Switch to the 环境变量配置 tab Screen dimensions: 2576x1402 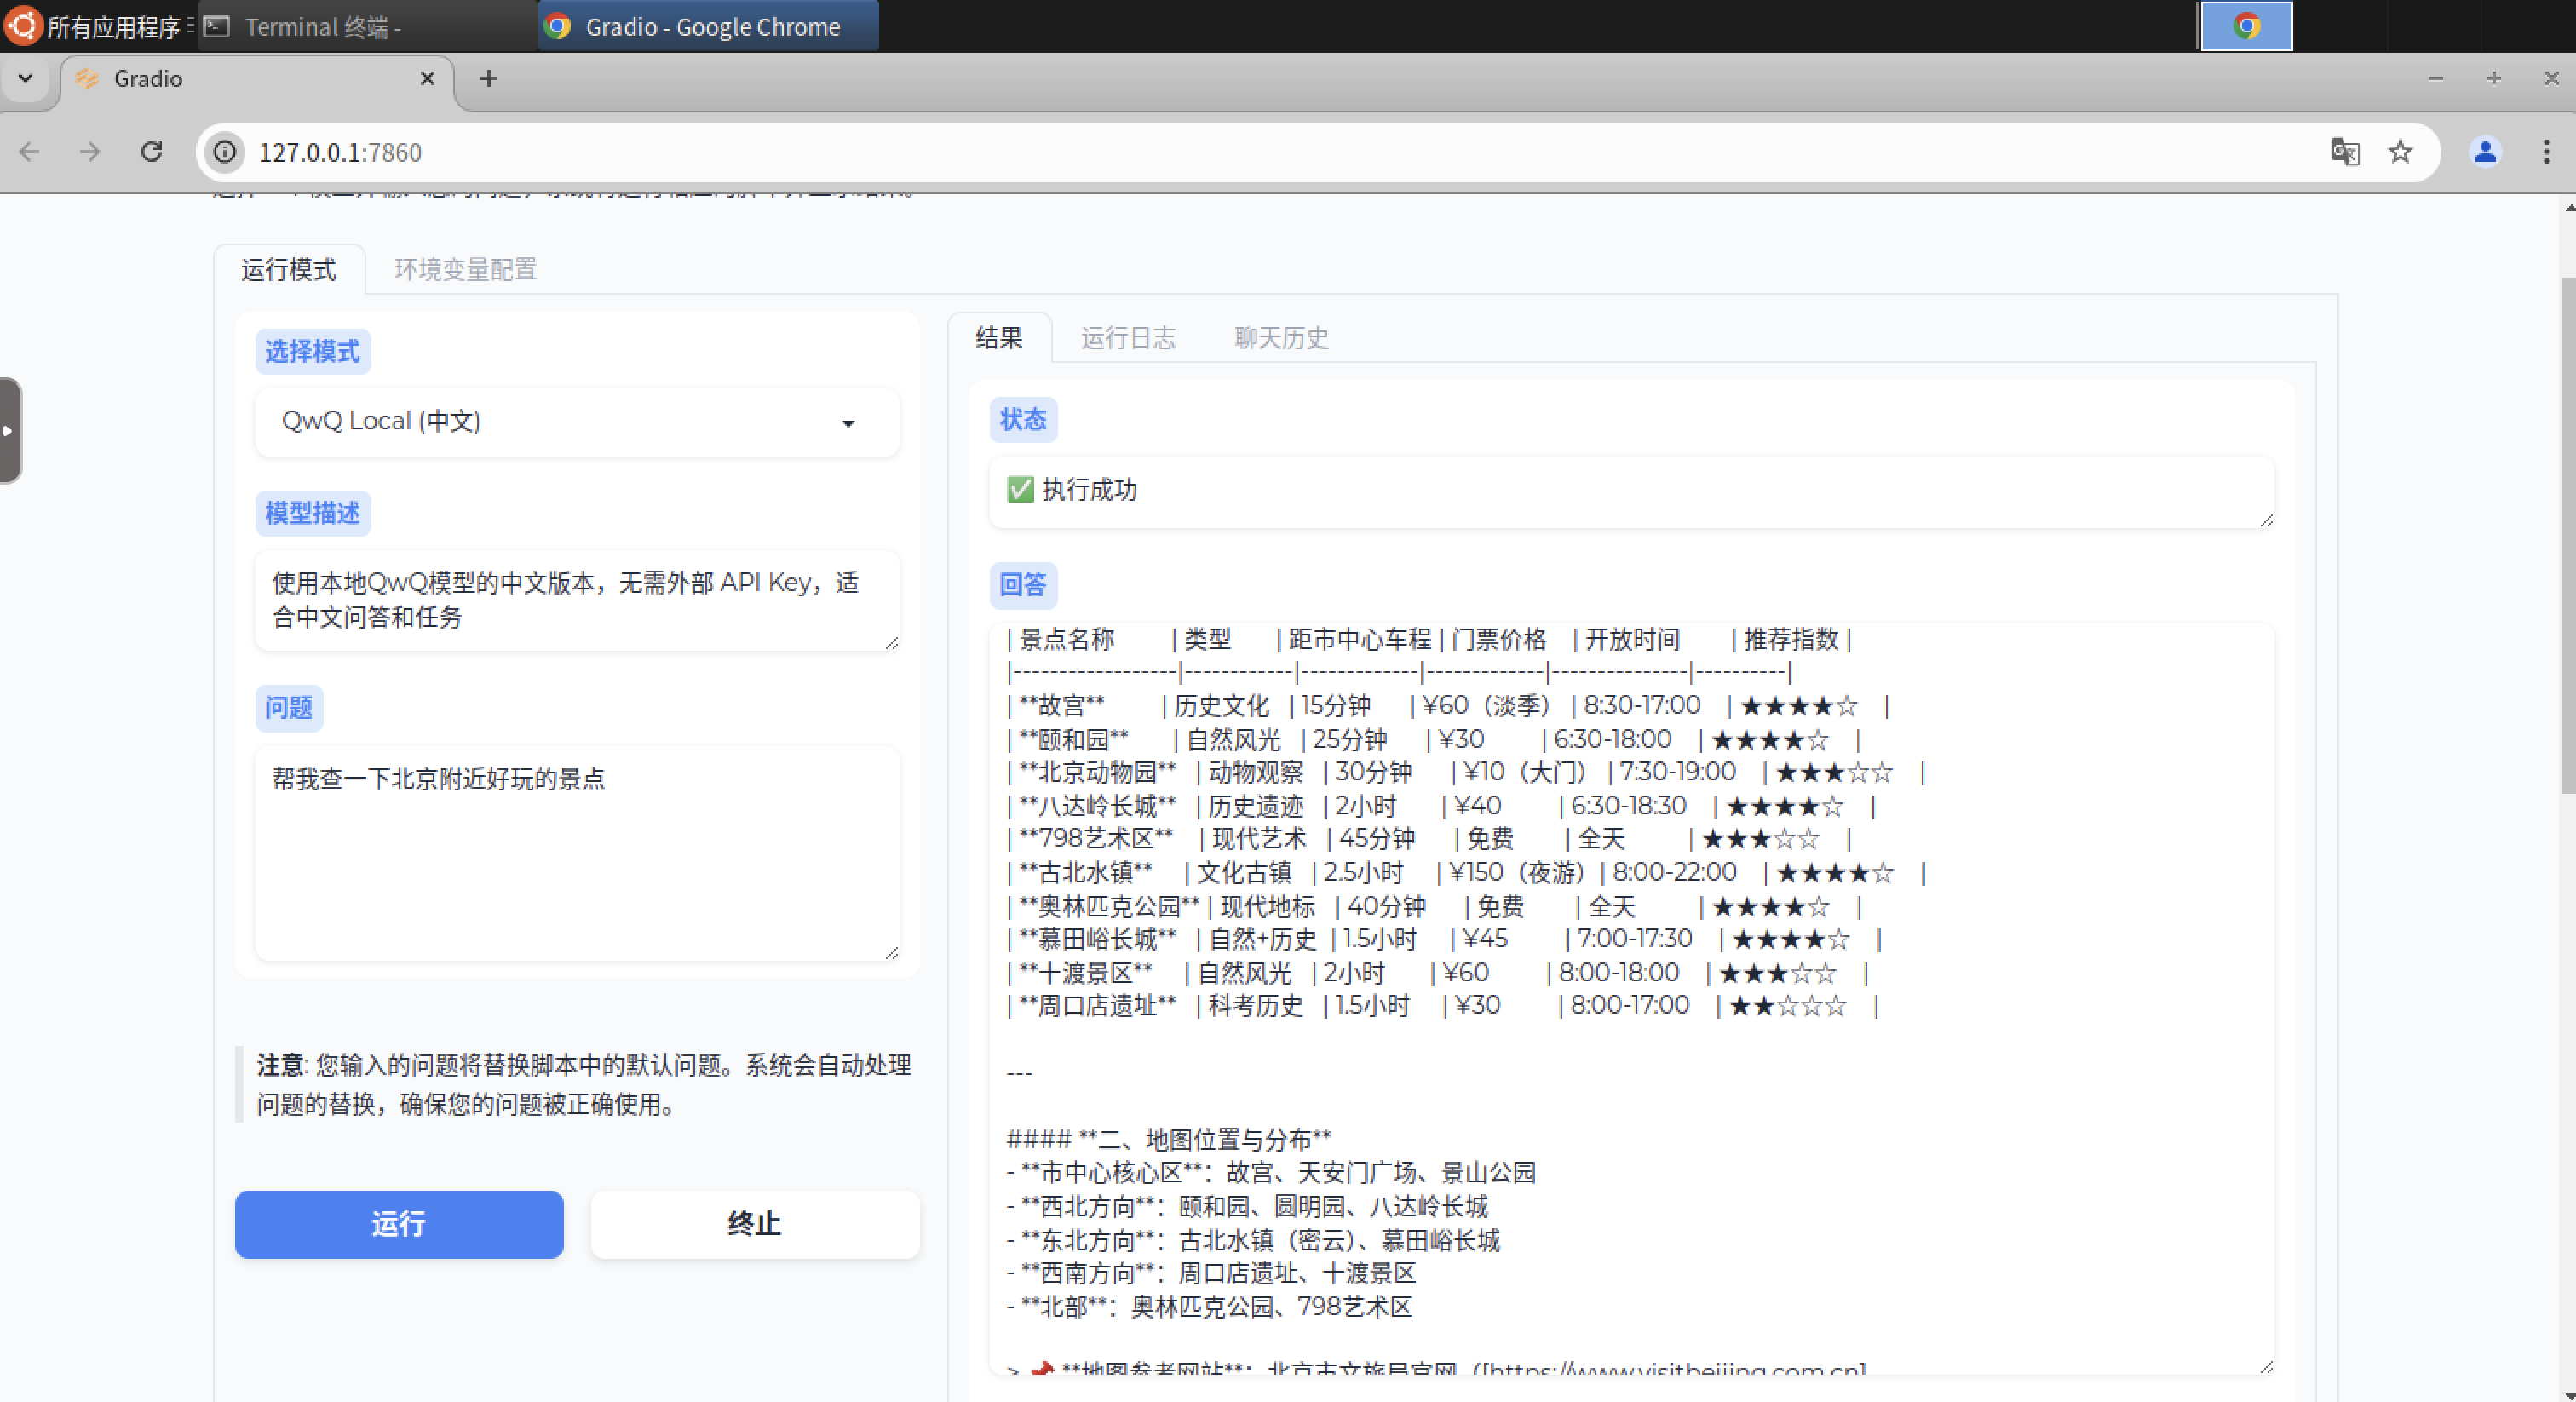pos(465,270)
